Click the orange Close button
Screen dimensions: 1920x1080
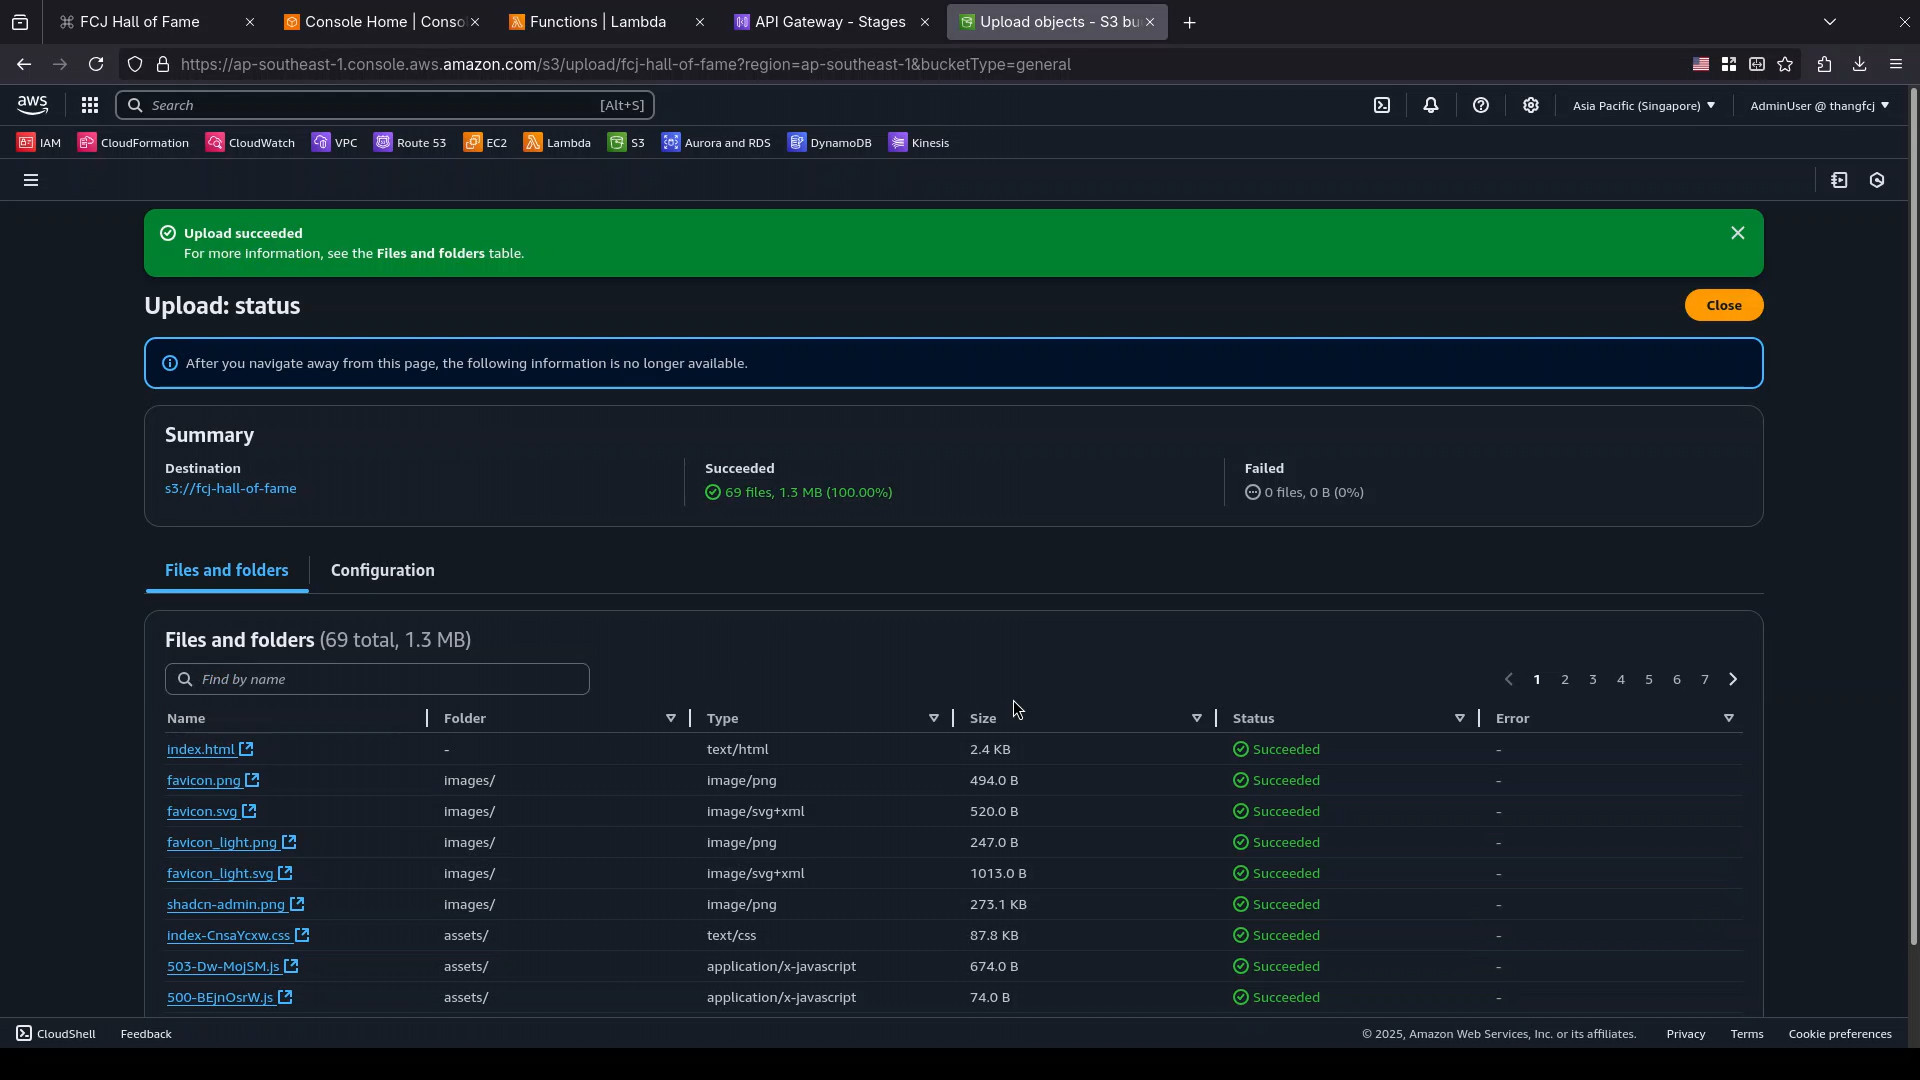click(1724, 305)
